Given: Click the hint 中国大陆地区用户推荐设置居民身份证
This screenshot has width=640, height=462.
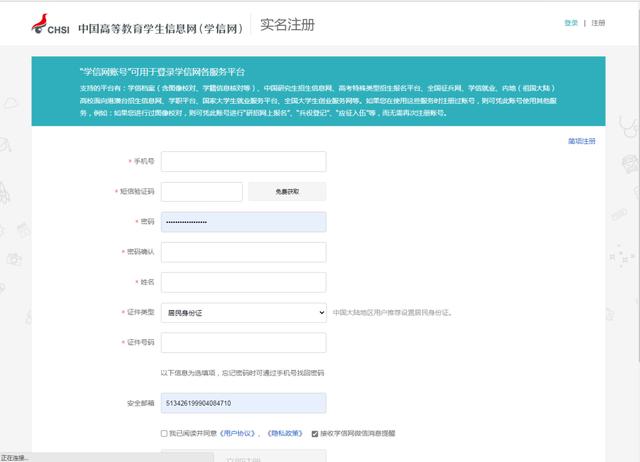Looking at the screenshot, I should point(392,313).
